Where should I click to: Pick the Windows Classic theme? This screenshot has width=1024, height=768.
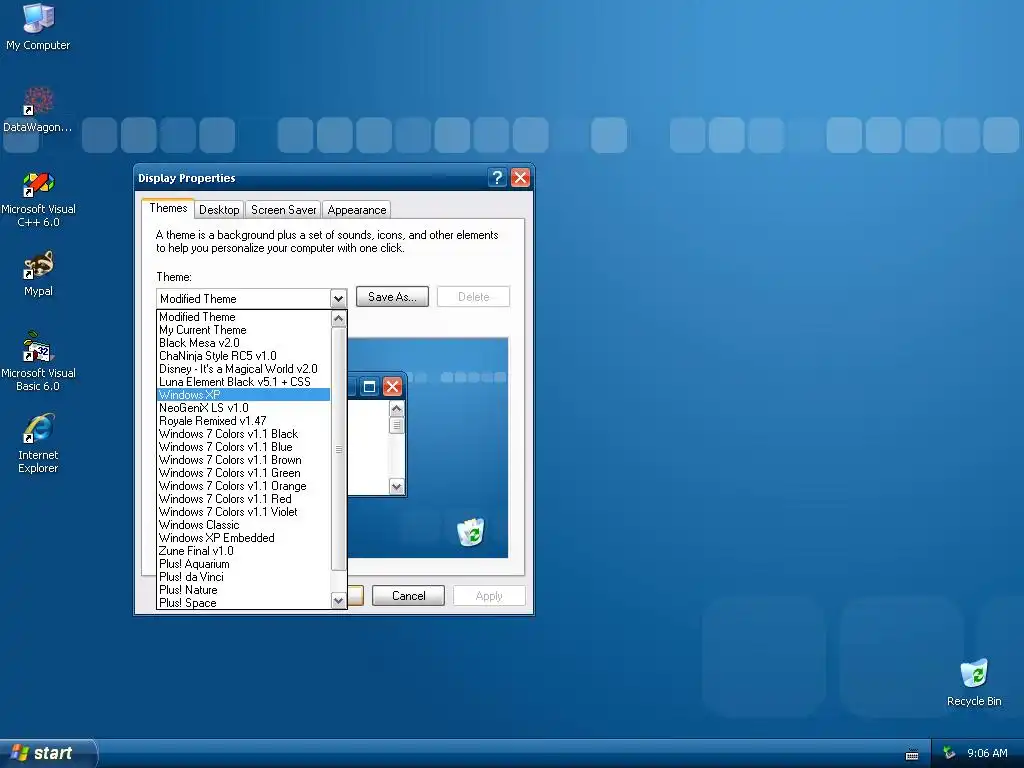(244, 525)
